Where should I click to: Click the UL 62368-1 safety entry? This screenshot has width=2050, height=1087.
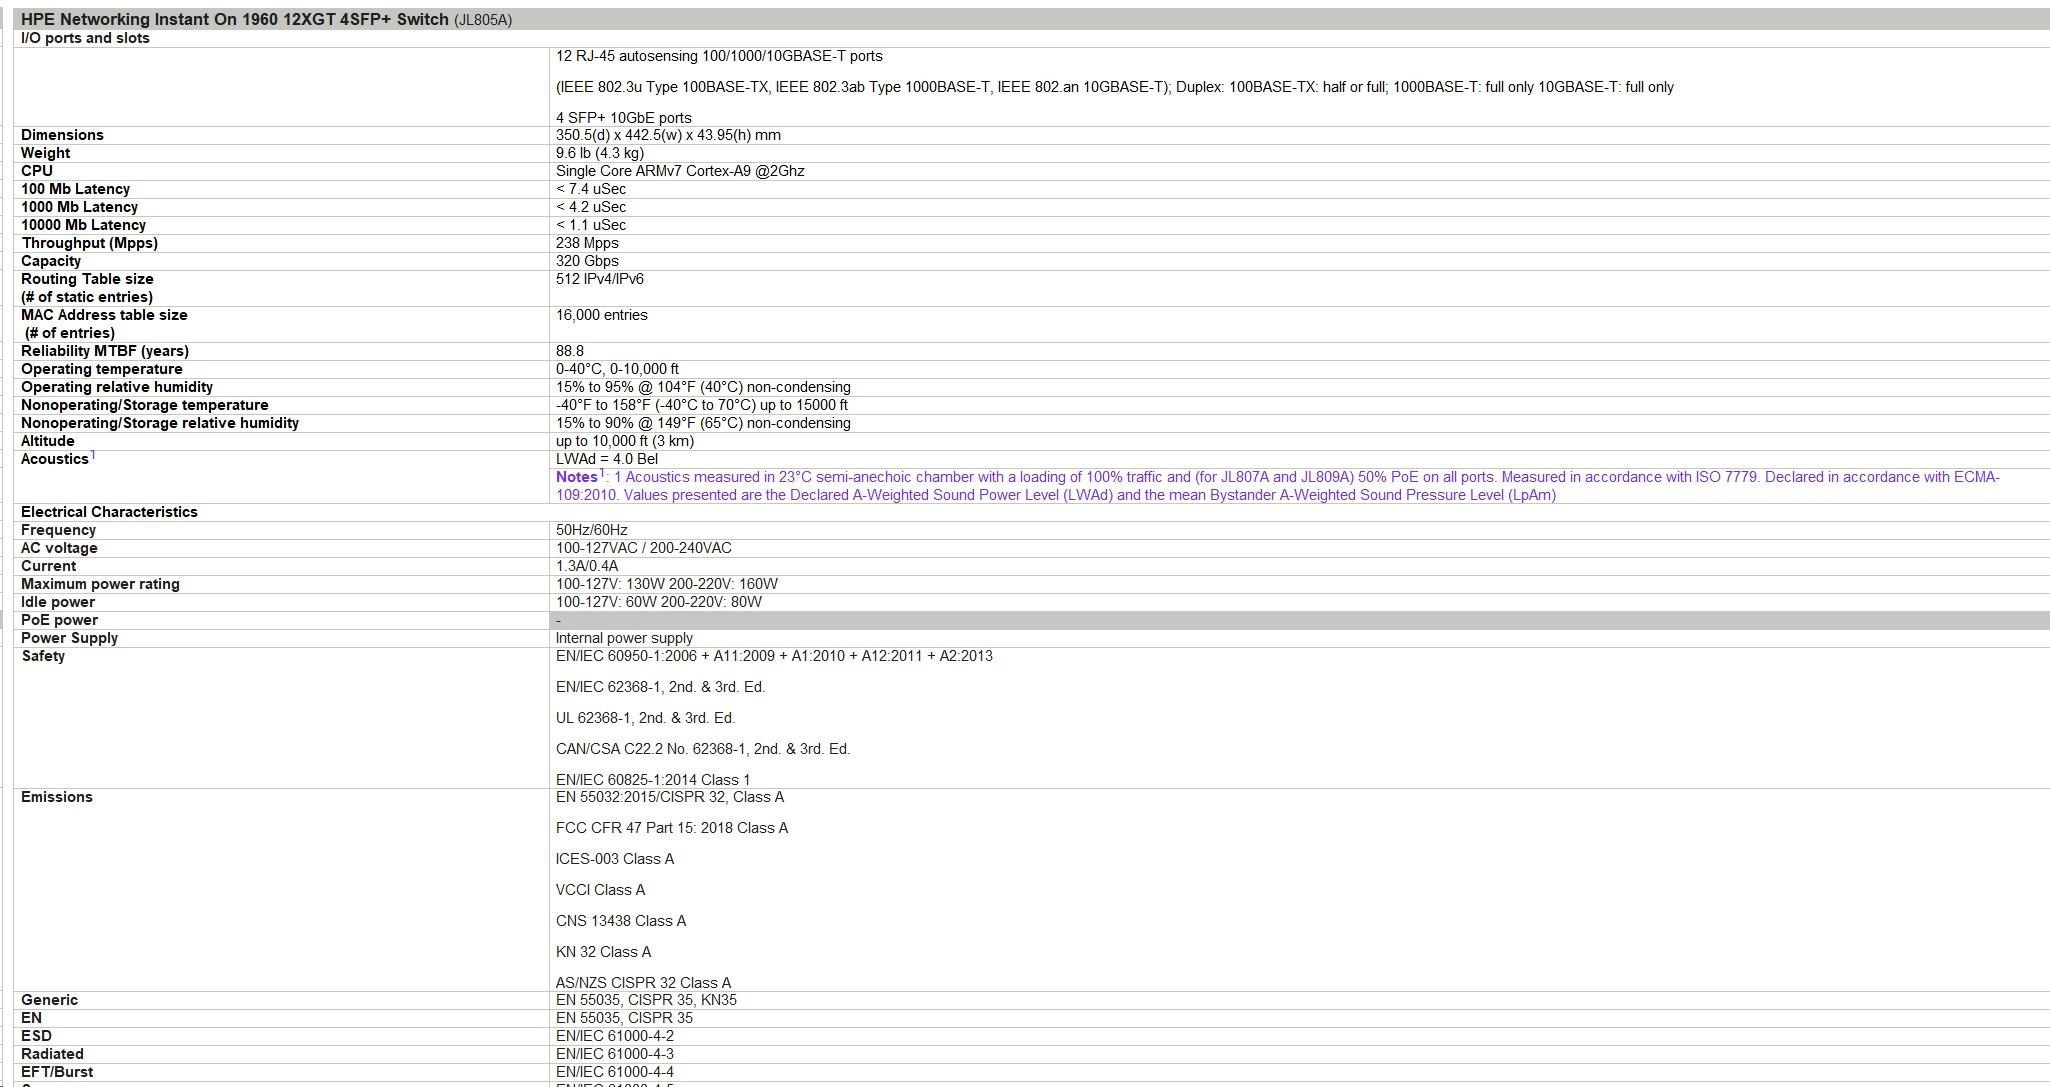(x=645, y=718)
